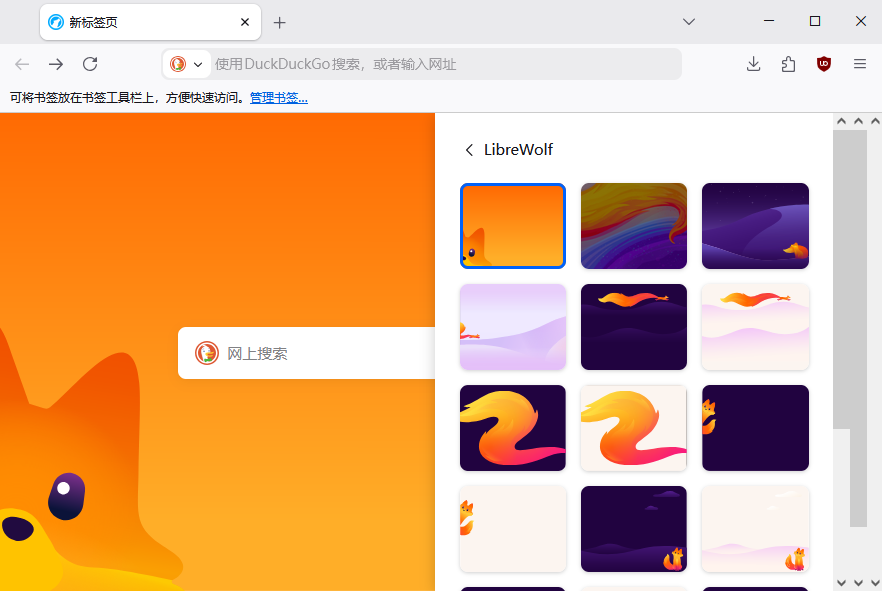The height and width of the screenshot is (591, 882).
Task: Select the cream wallpaper with large fox tail
Action: 633,428
